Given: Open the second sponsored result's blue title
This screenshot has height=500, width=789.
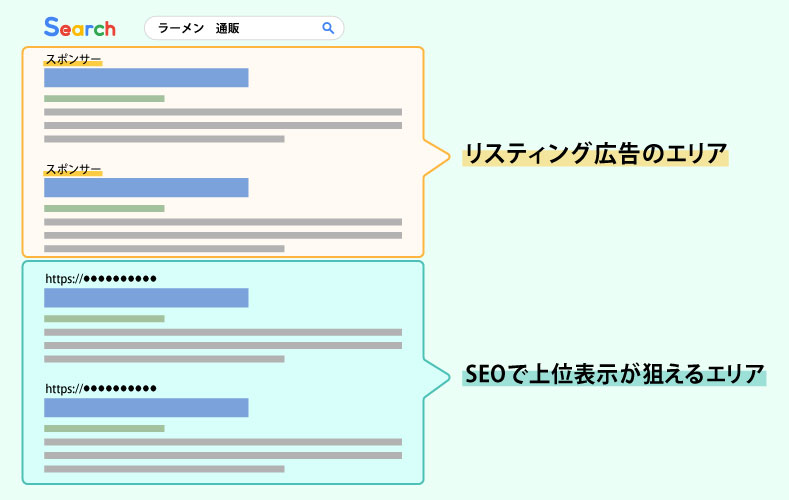Looking at the screenshot, I should tap(146, 188).
